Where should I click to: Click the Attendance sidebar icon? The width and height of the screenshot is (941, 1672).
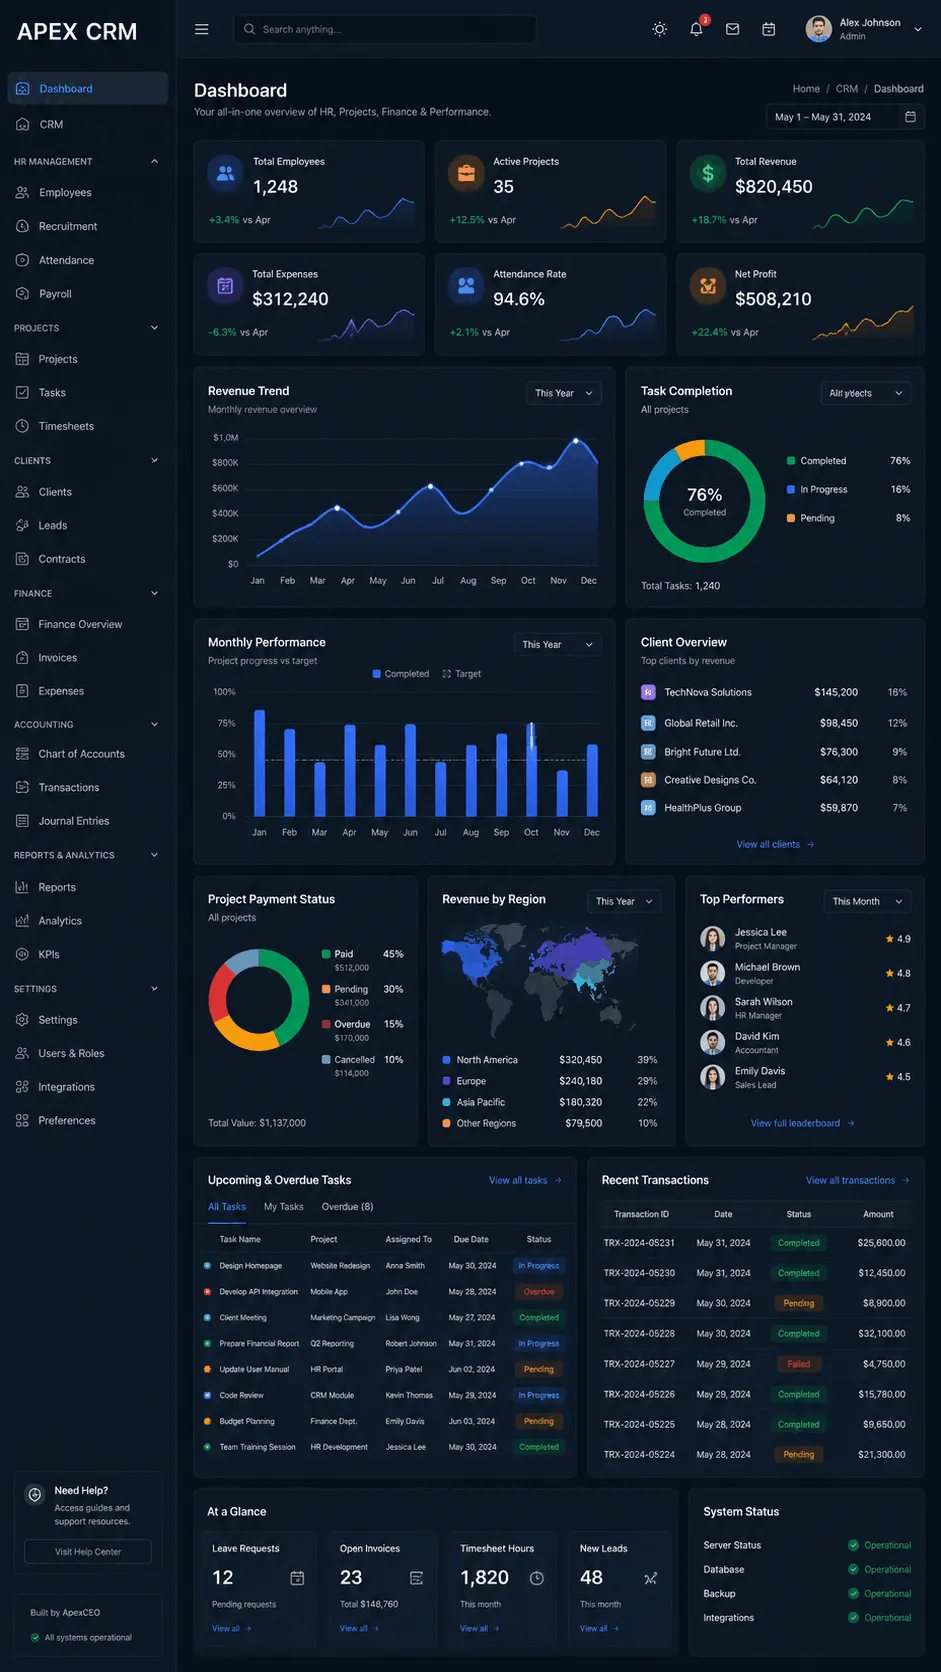click(22, 260)
